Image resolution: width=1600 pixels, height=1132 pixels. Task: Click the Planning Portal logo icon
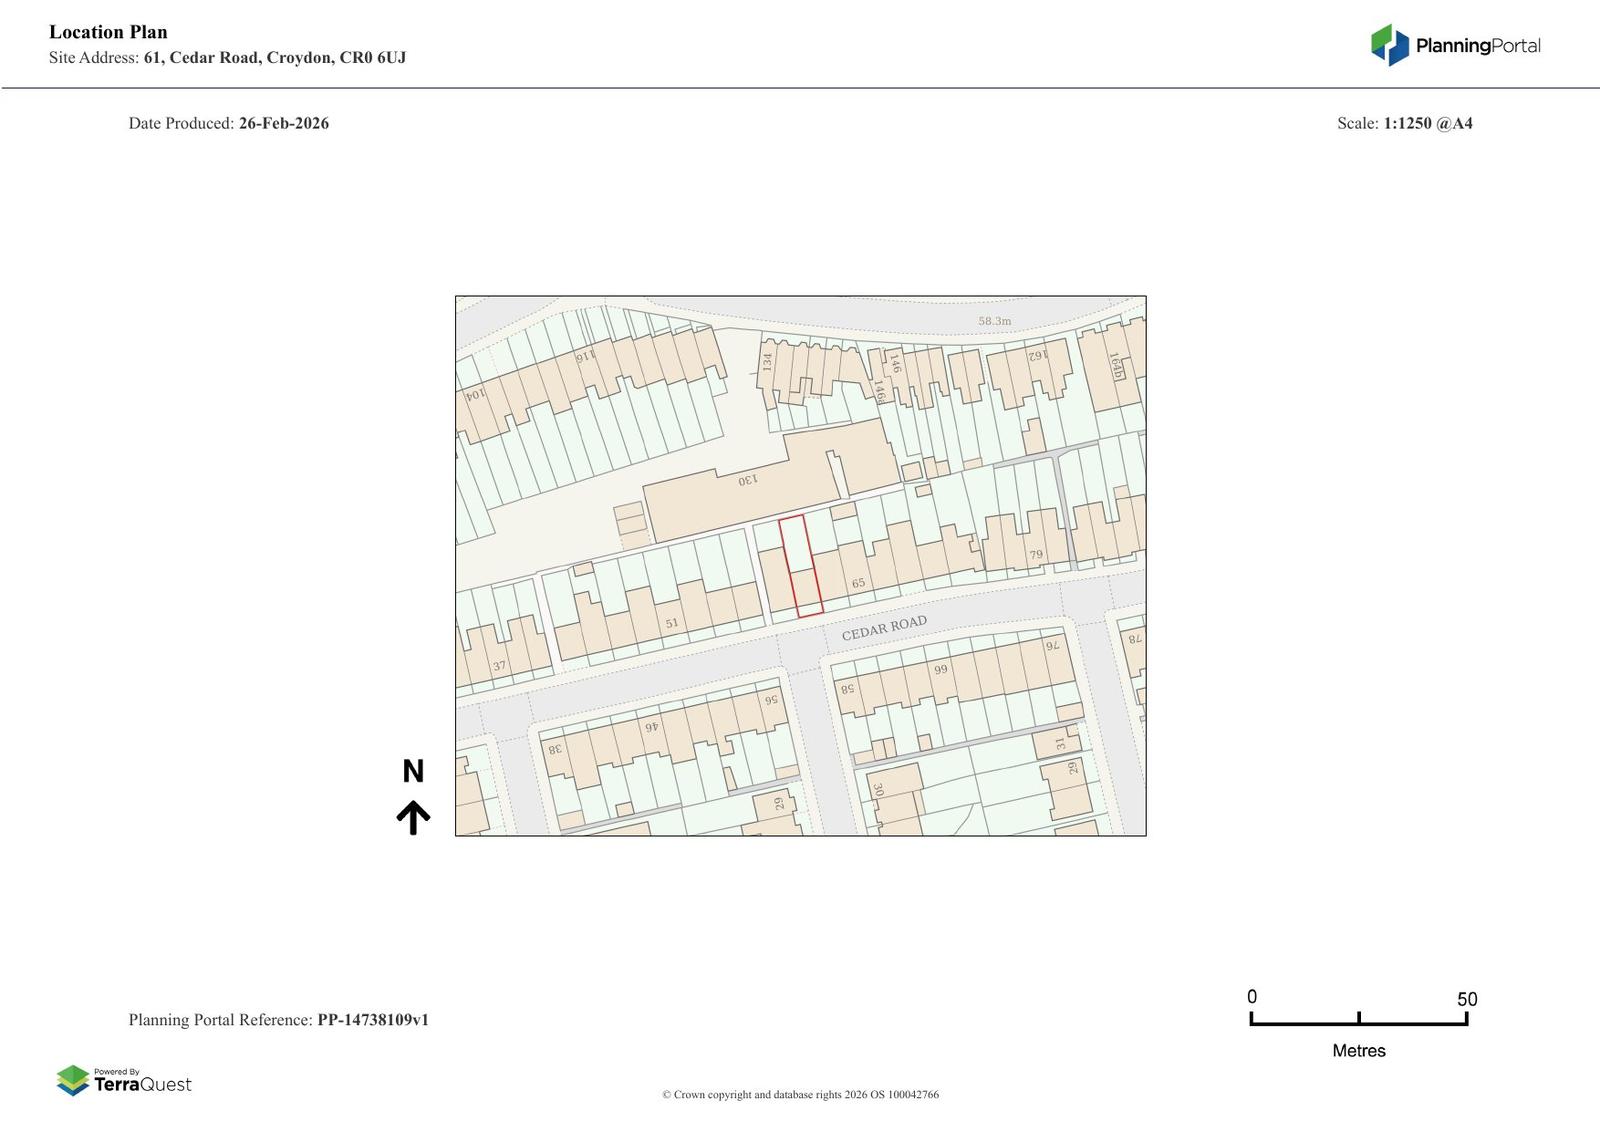1389,45
